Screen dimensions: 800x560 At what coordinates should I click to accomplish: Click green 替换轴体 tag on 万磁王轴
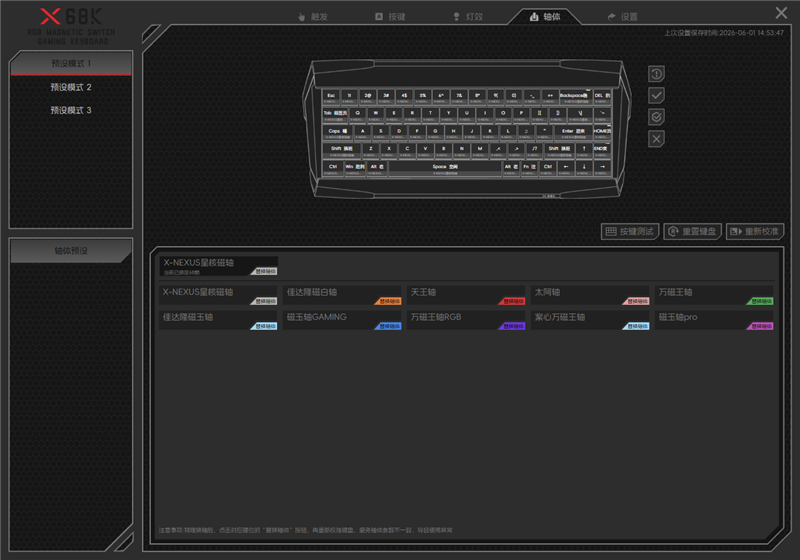pos(760,301)
